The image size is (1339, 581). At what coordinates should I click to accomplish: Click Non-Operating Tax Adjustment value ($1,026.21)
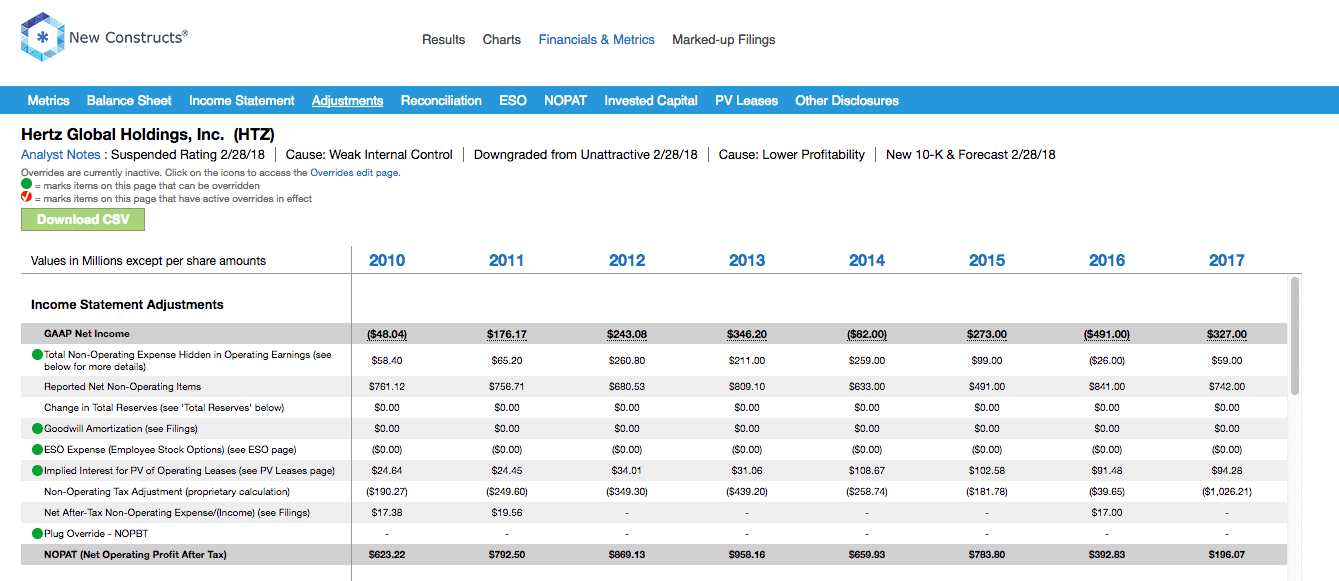pos(1227,491)
